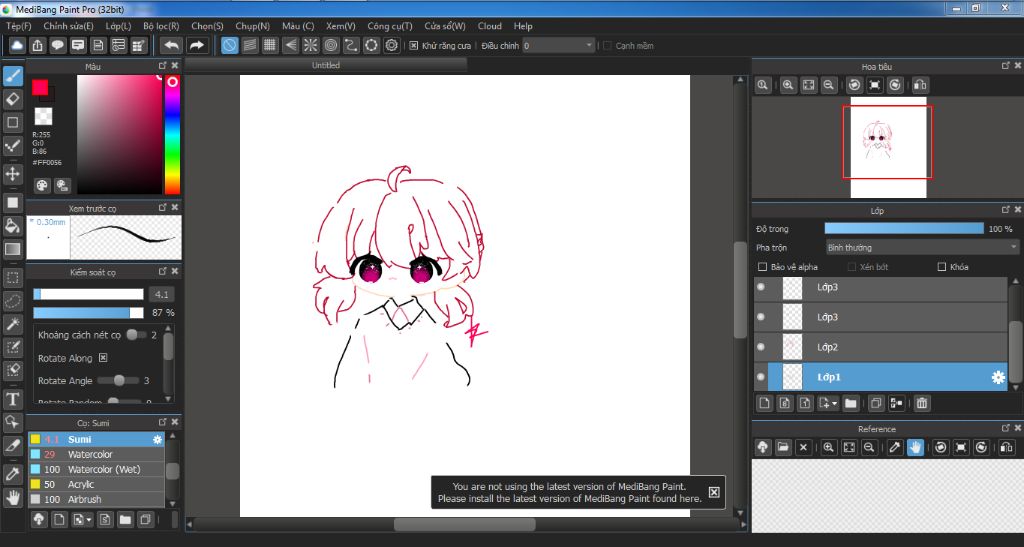Enable the grid snap icon
This screenshot has width=1024, height=547.
click(270, 46)
